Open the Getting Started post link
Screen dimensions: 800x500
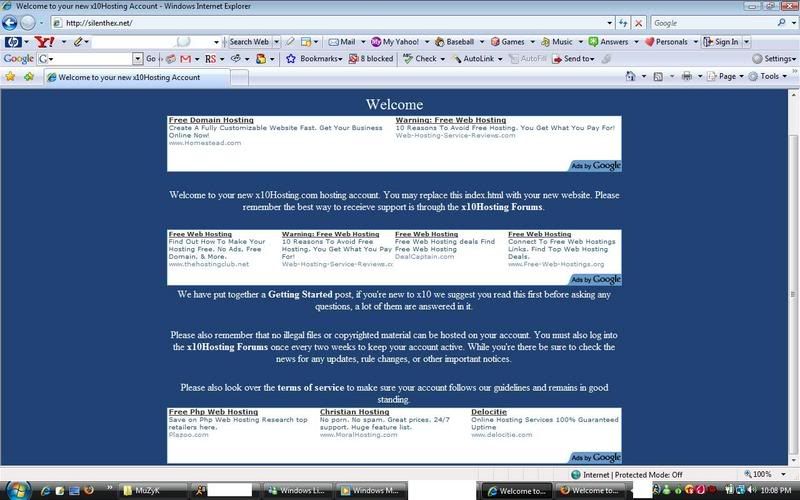(300, 294)
